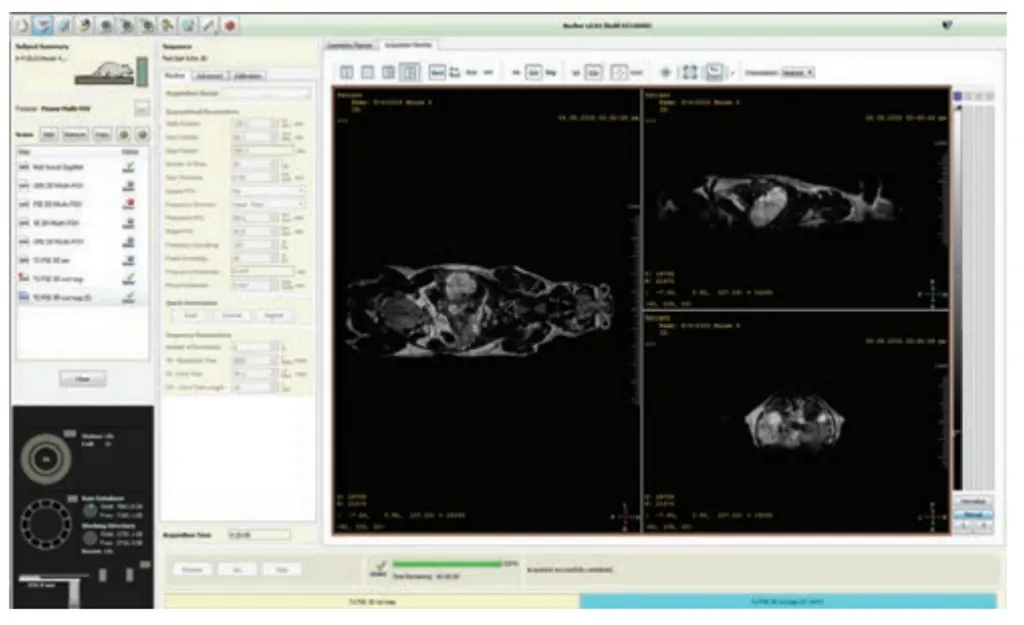1024x625 pixels.
Task: Open the Acquisition Monitor tab
Action: [x=409, y=45]
